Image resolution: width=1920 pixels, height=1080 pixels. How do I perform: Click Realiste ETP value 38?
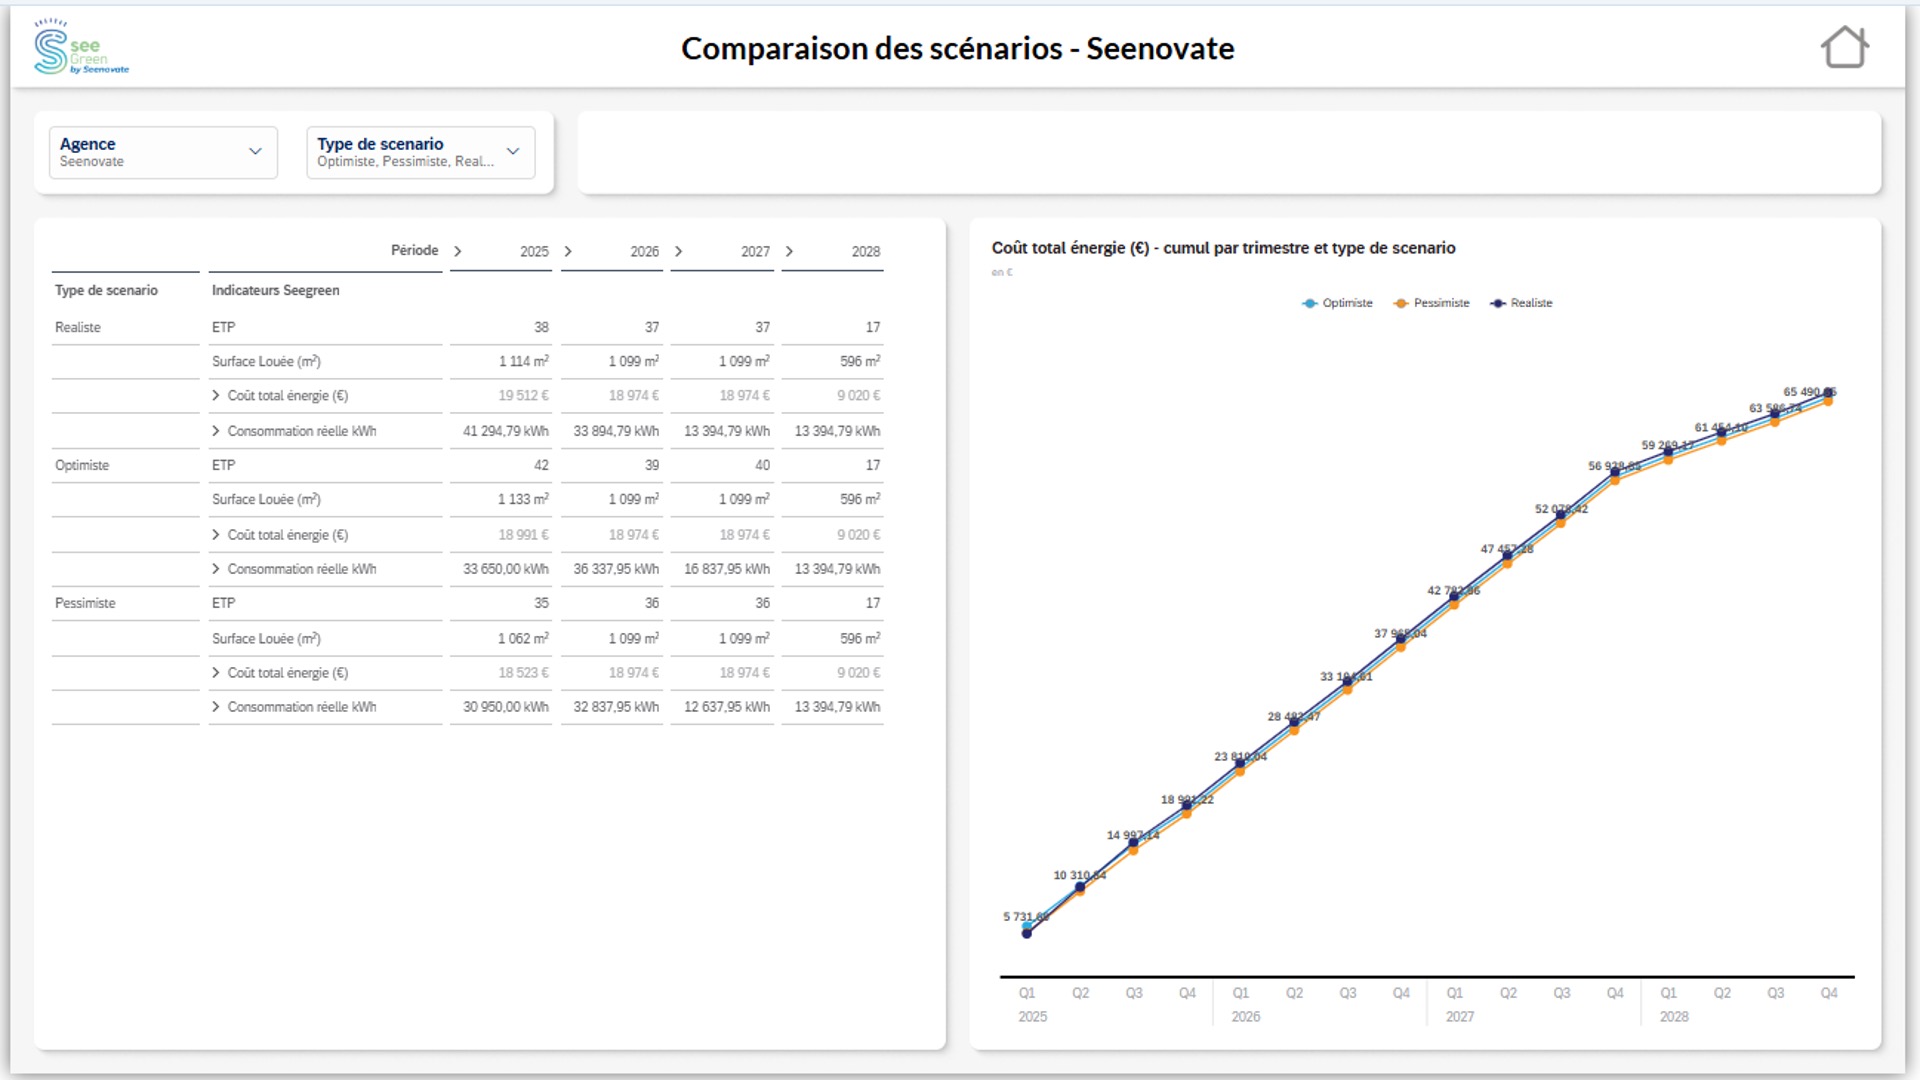point(541,327)
